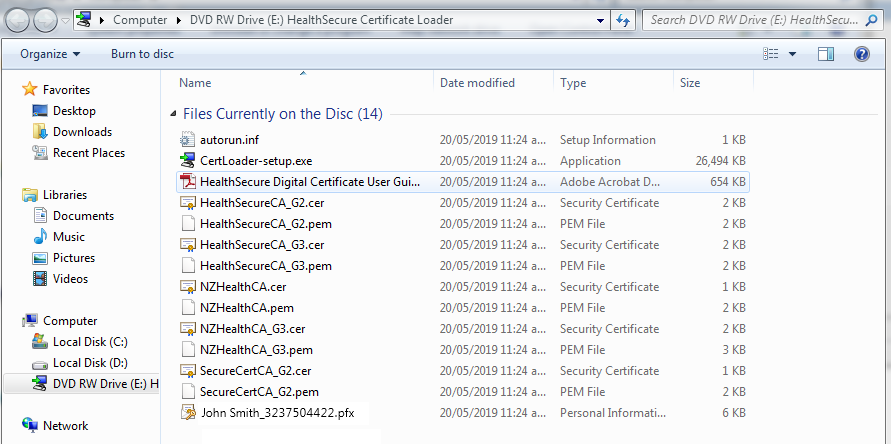Select NZHealthCA_G3.cer certificate file
This screenshot has height=444, width=891.
[x=252, y=329]
